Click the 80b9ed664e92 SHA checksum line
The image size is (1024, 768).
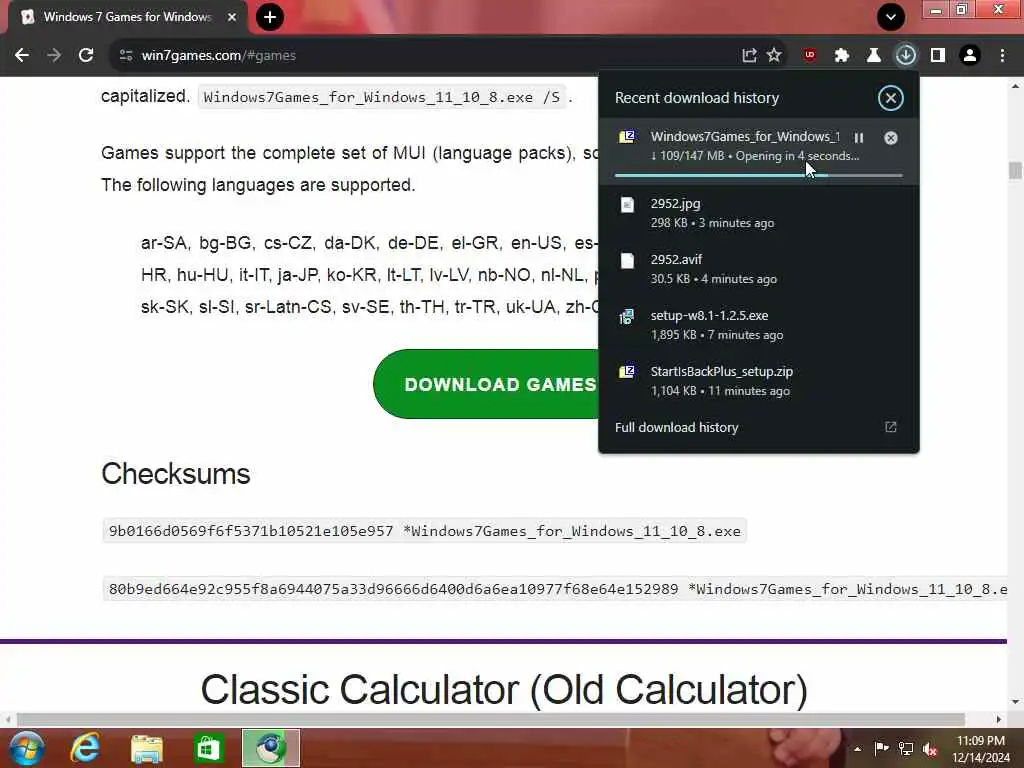pos(554,589)
